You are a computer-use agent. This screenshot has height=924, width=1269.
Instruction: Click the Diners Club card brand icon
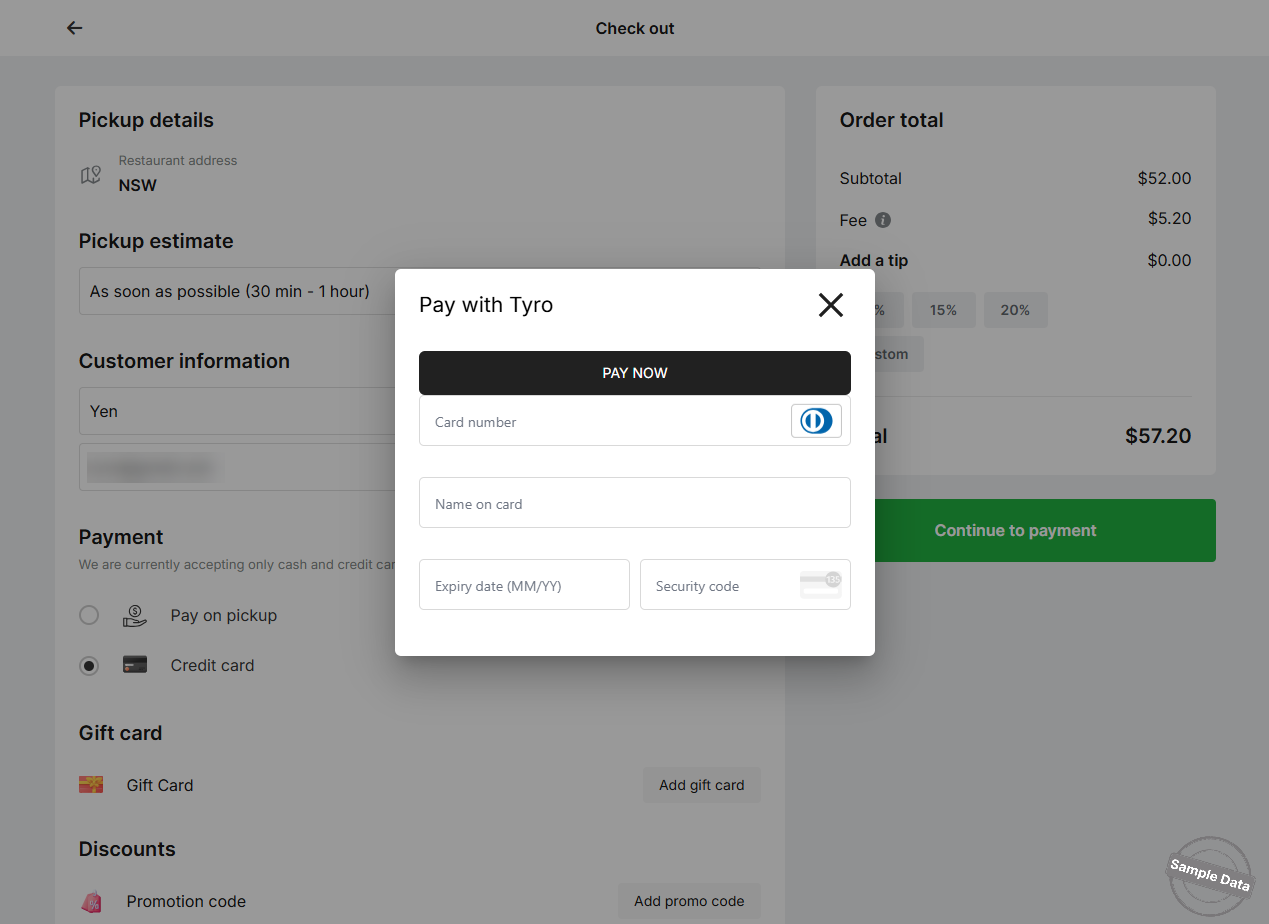tap(816, 421)
